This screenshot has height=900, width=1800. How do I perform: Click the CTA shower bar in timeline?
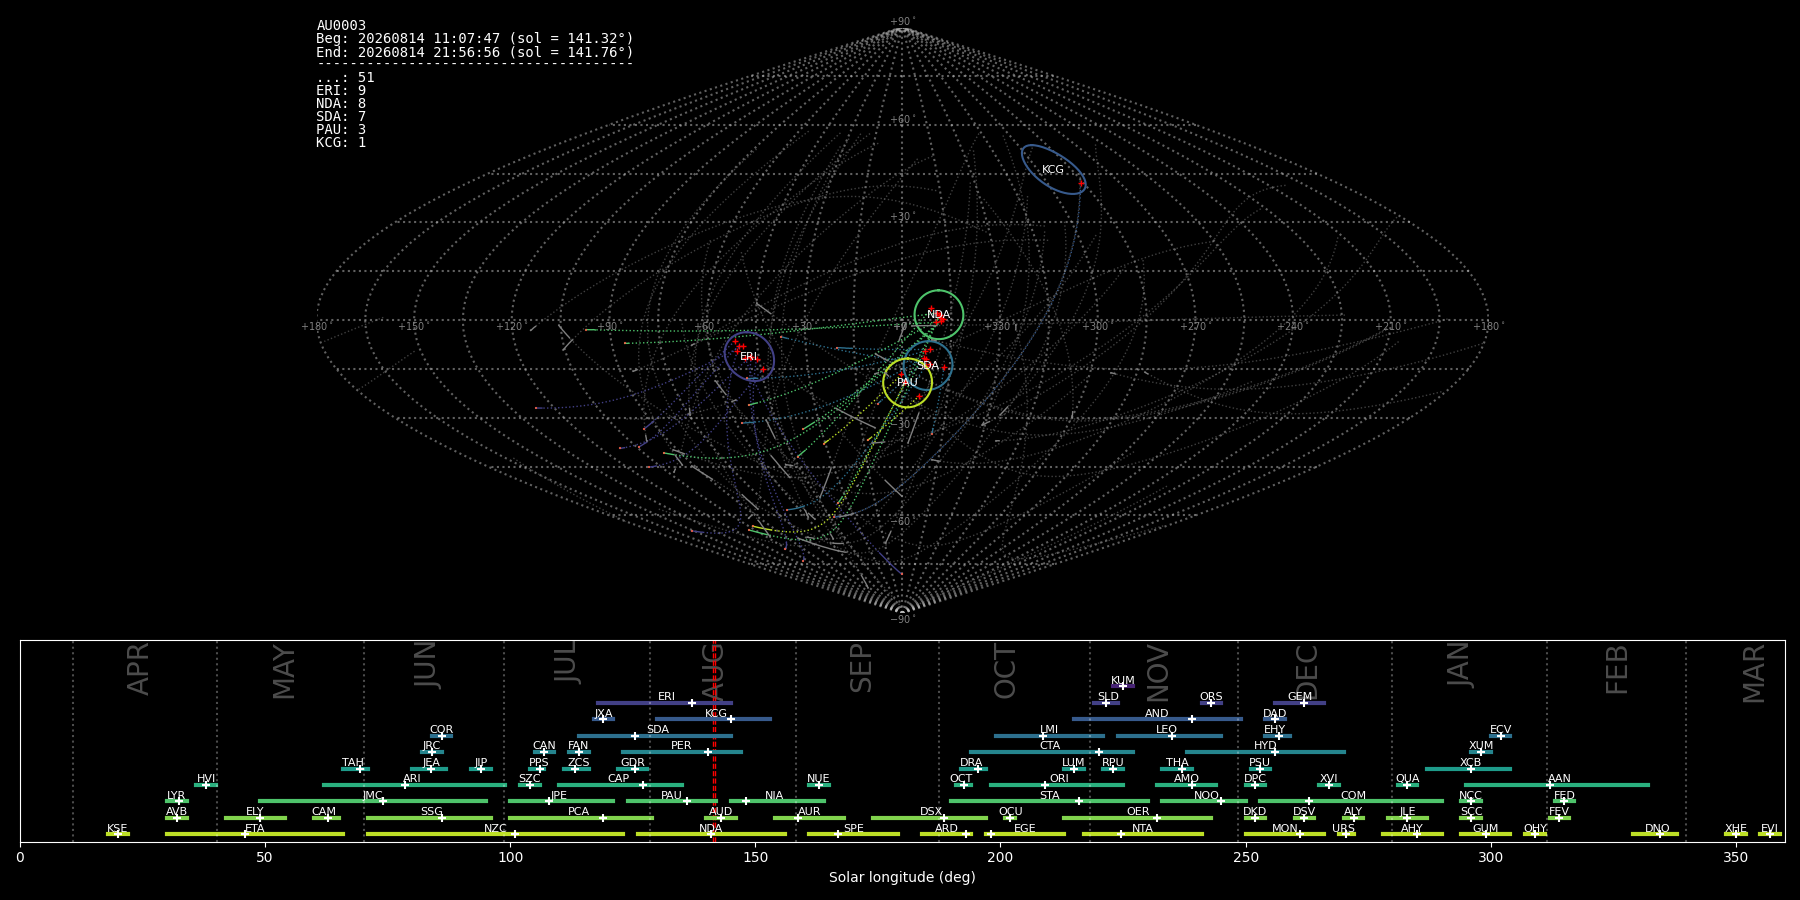(x=1052, y=752)
